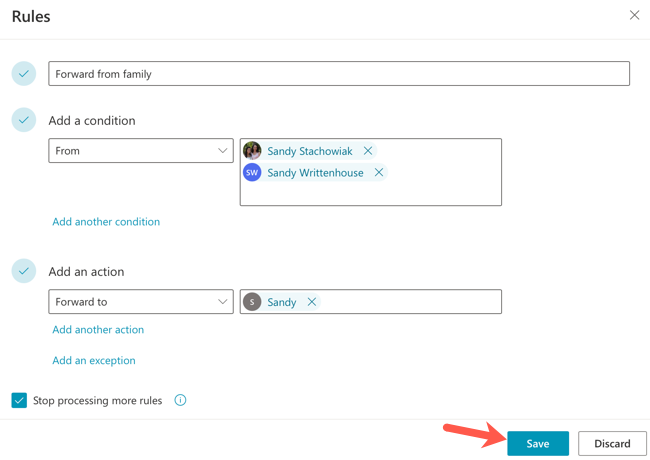Click Sandy Stachowiak's profile photo
The width and height of the screenshot is (650, 460).
(x=252, y=151)
